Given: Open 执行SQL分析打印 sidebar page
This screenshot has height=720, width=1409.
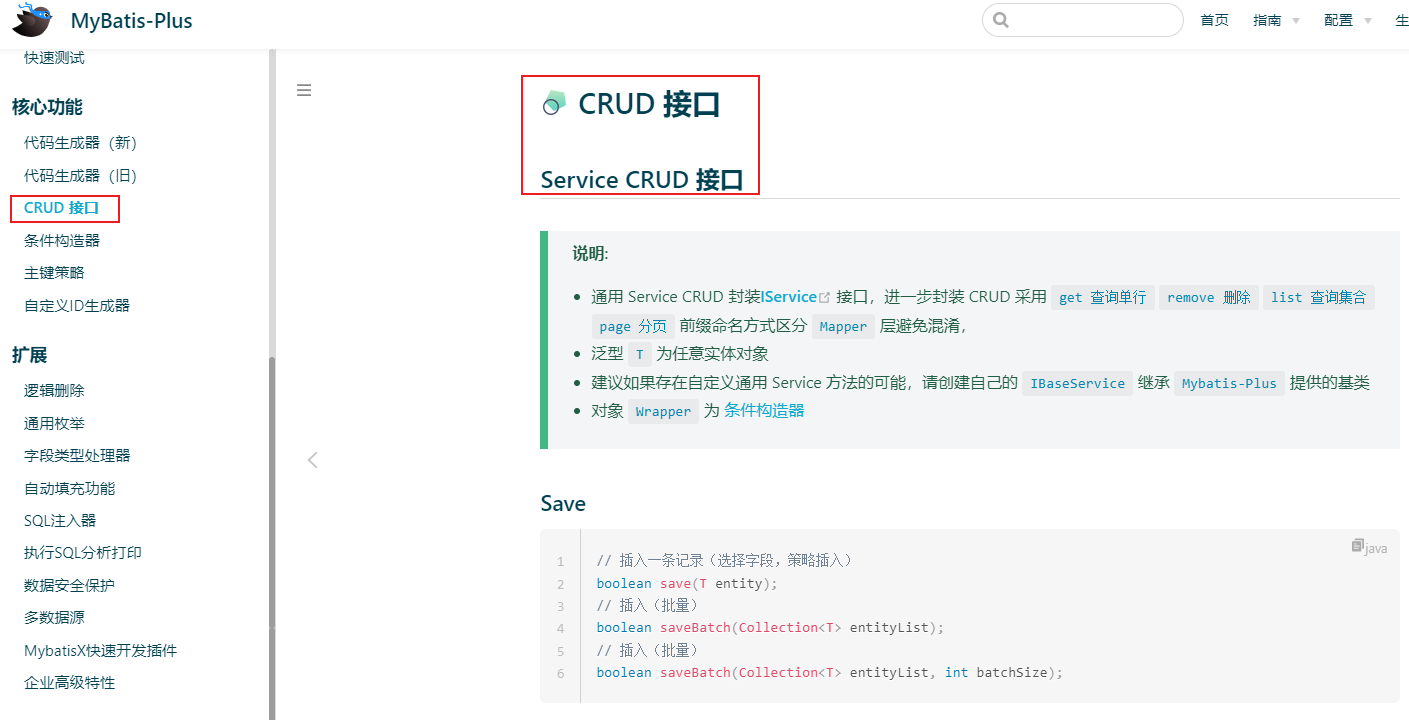Looking at the screenshot, I should [x=83, y=553].
